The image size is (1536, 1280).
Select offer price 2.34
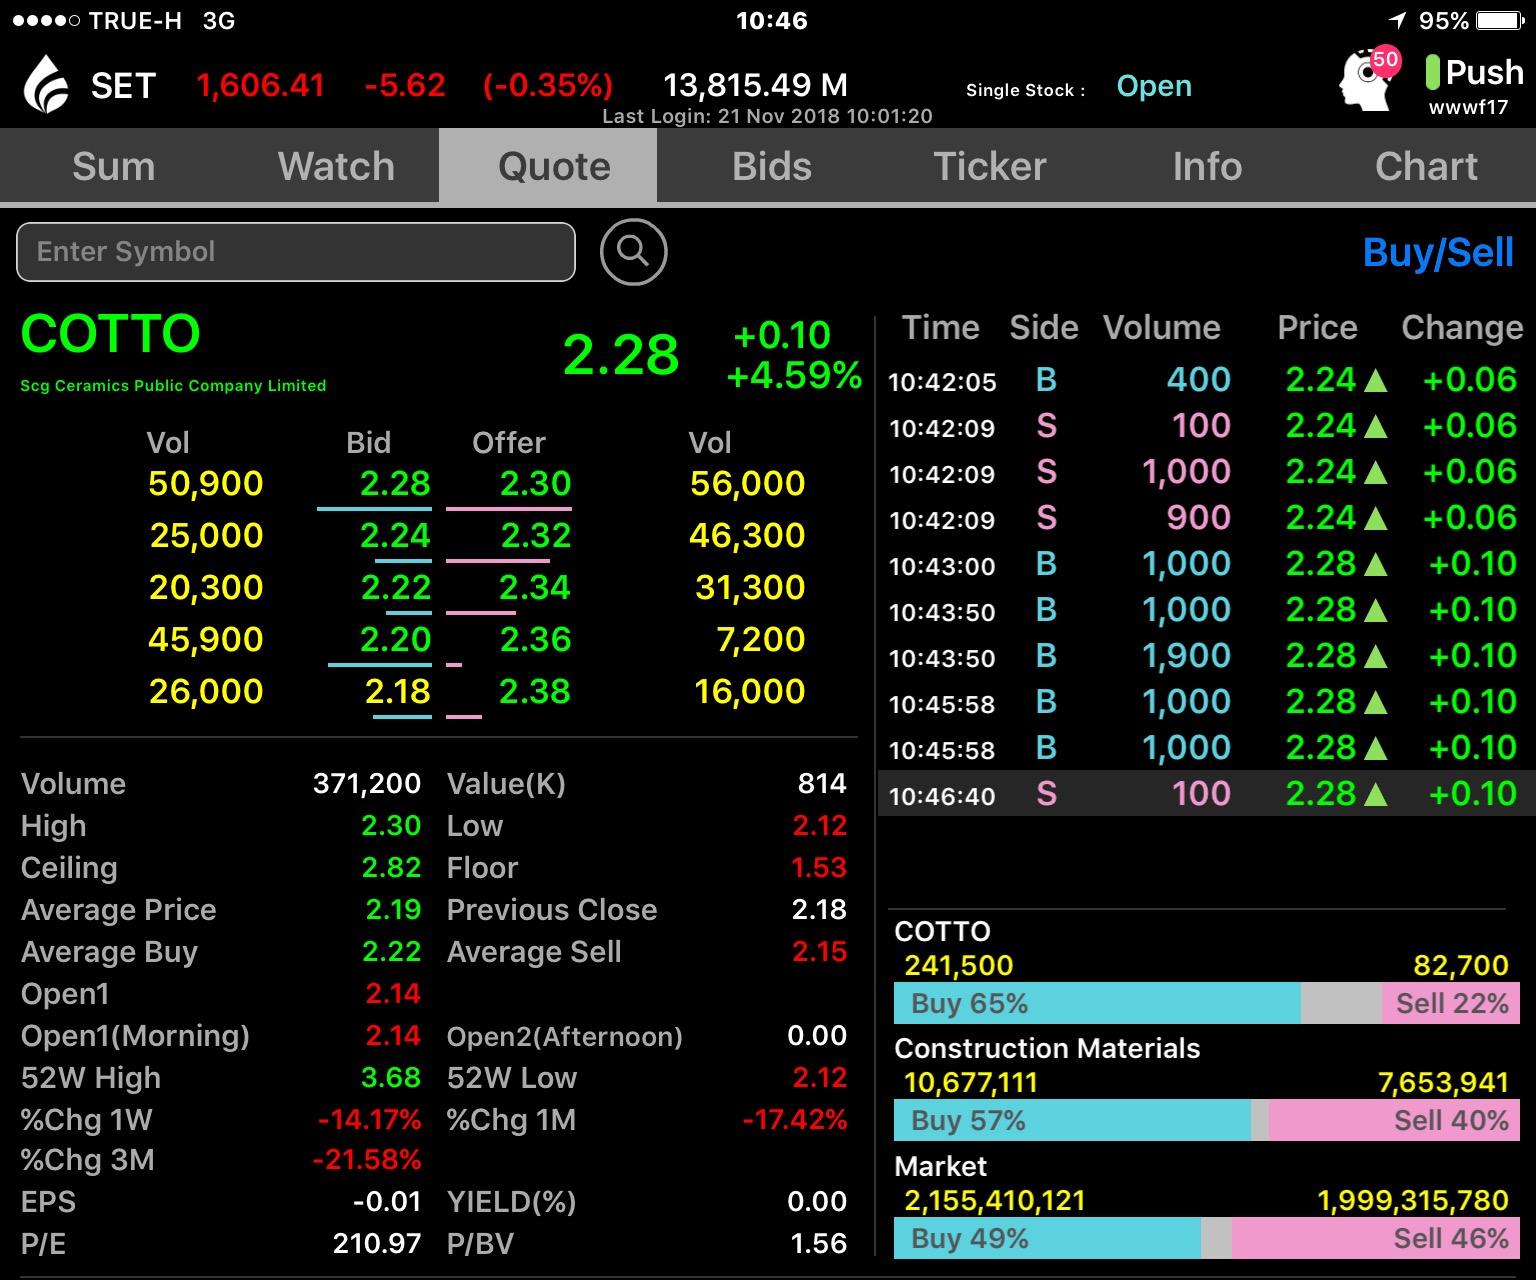(x=535, y=588)
